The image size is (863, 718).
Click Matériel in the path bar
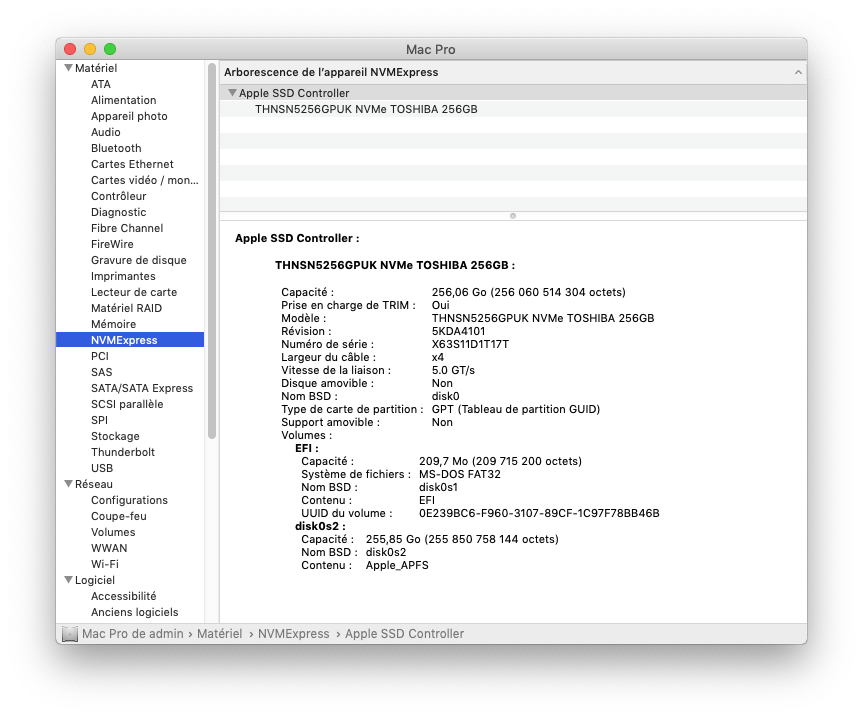220,634
